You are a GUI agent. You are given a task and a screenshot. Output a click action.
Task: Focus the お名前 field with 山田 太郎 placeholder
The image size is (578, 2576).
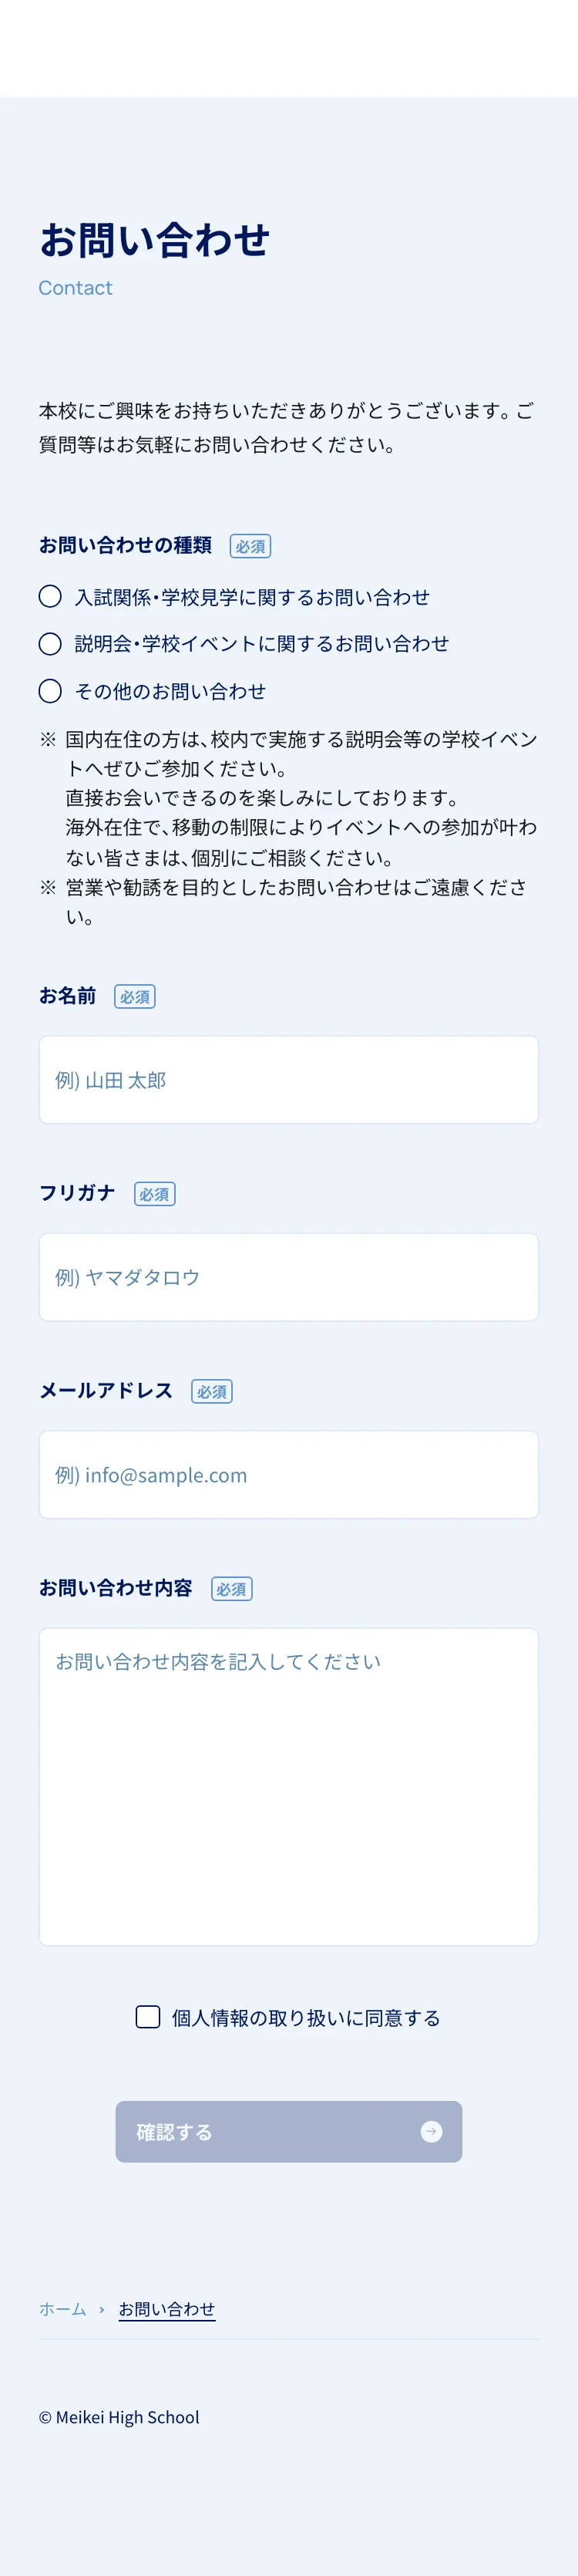[289, 1080]
